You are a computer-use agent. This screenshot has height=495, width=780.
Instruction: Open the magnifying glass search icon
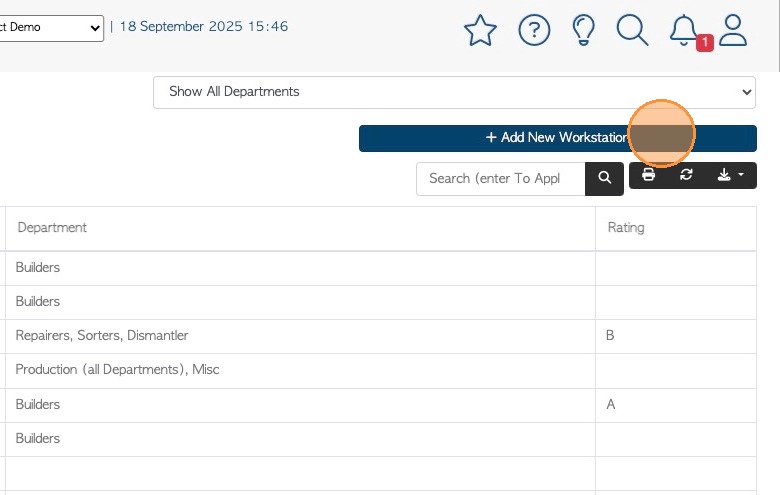[x=632, y=31]
